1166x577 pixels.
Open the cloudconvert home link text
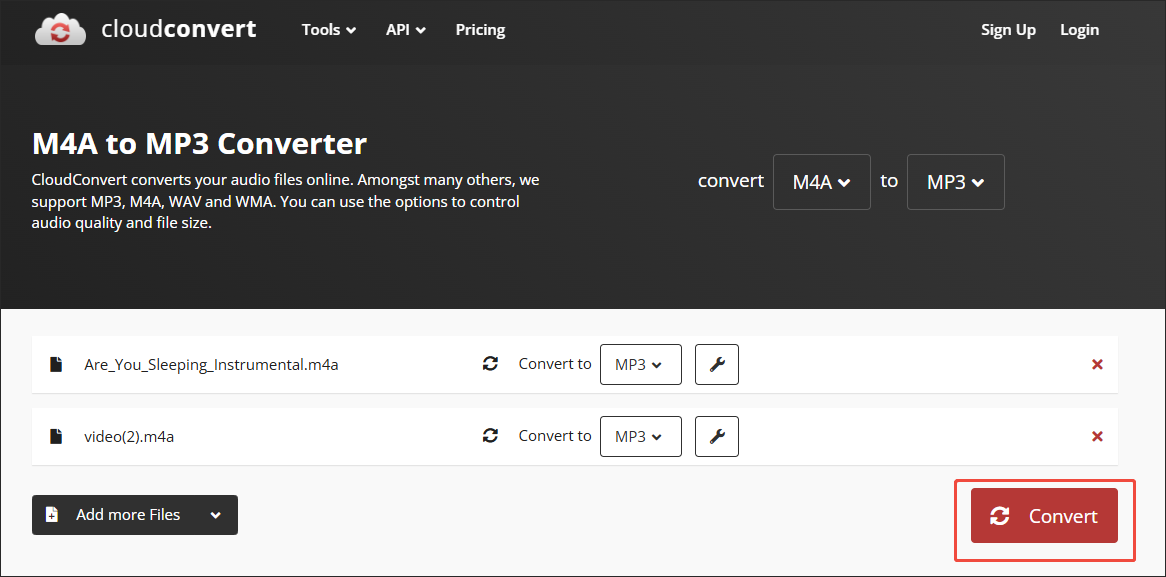(178, 30)
